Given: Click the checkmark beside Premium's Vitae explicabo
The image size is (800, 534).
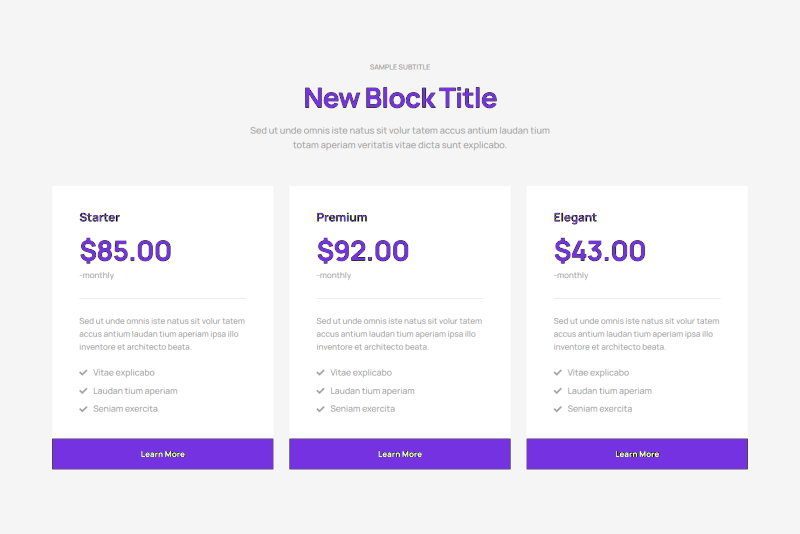Looking at the screenshot, I should [321, 373].
